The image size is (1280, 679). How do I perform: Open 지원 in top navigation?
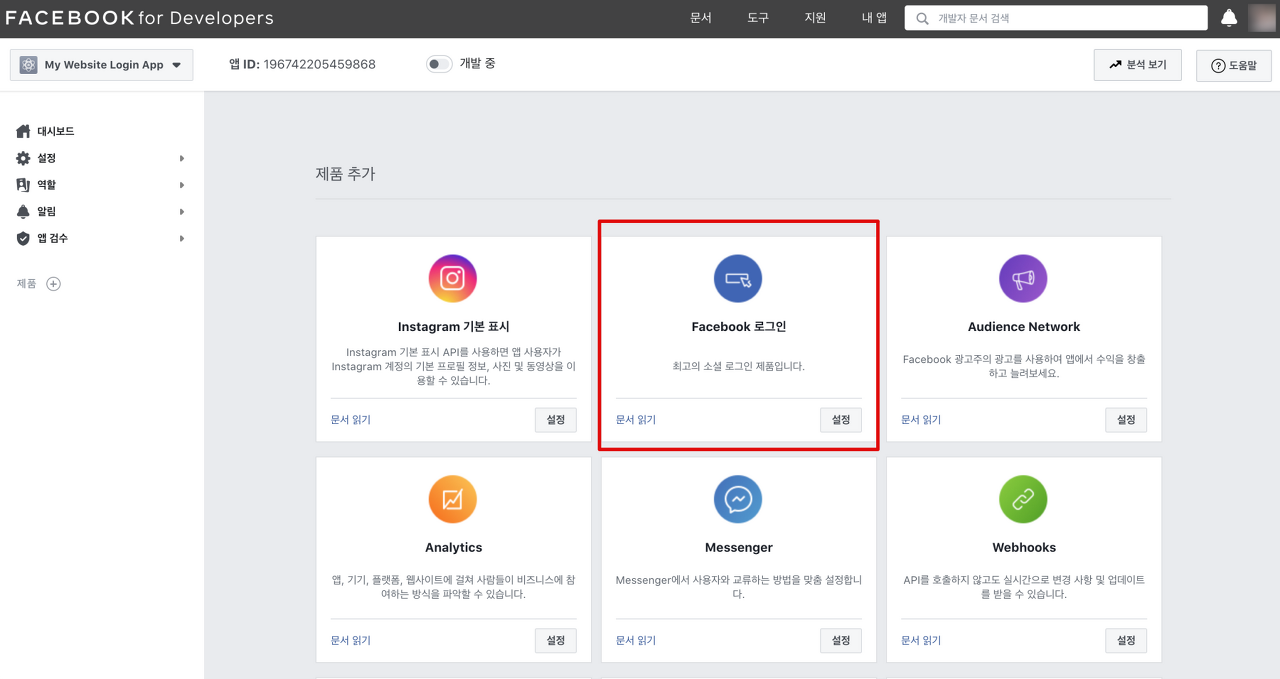point(815,18)
